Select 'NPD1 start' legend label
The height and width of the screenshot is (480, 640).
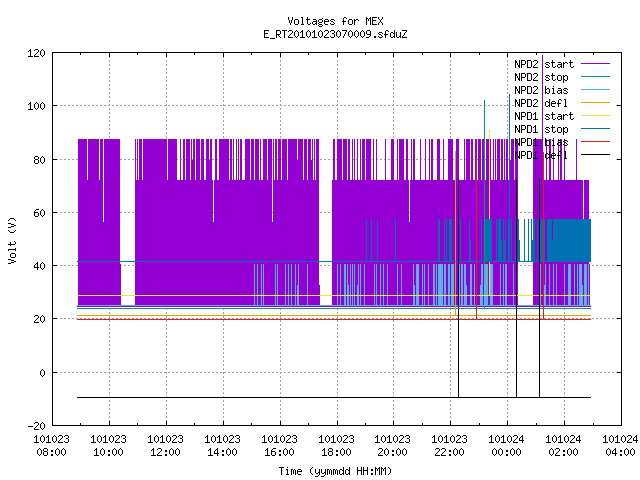pyautogui.click(x=544, y=116)
